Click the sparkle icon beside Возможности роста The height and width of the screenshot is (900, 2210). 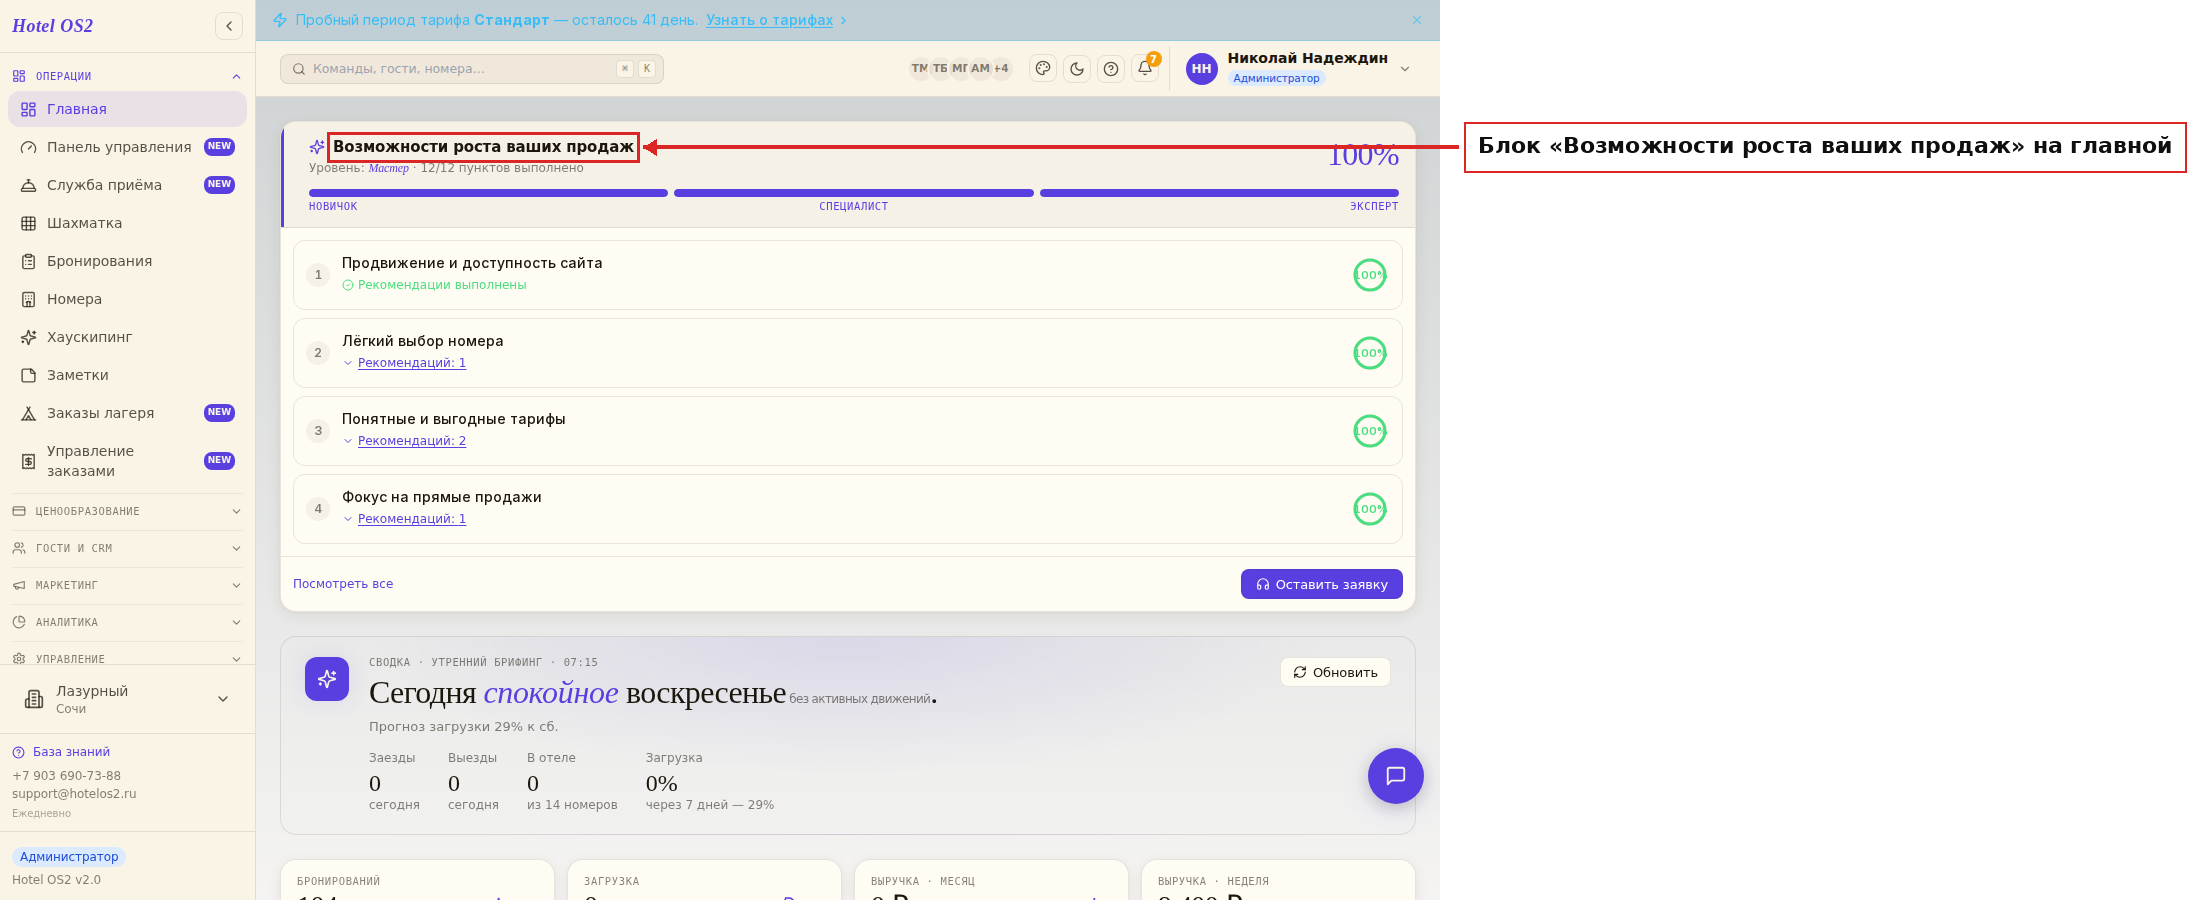point(317,147)
